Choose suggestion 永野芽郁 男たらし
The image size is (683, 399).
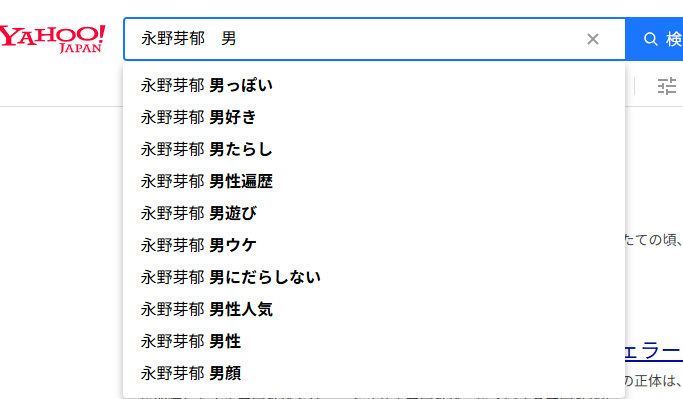click(374, 149)
